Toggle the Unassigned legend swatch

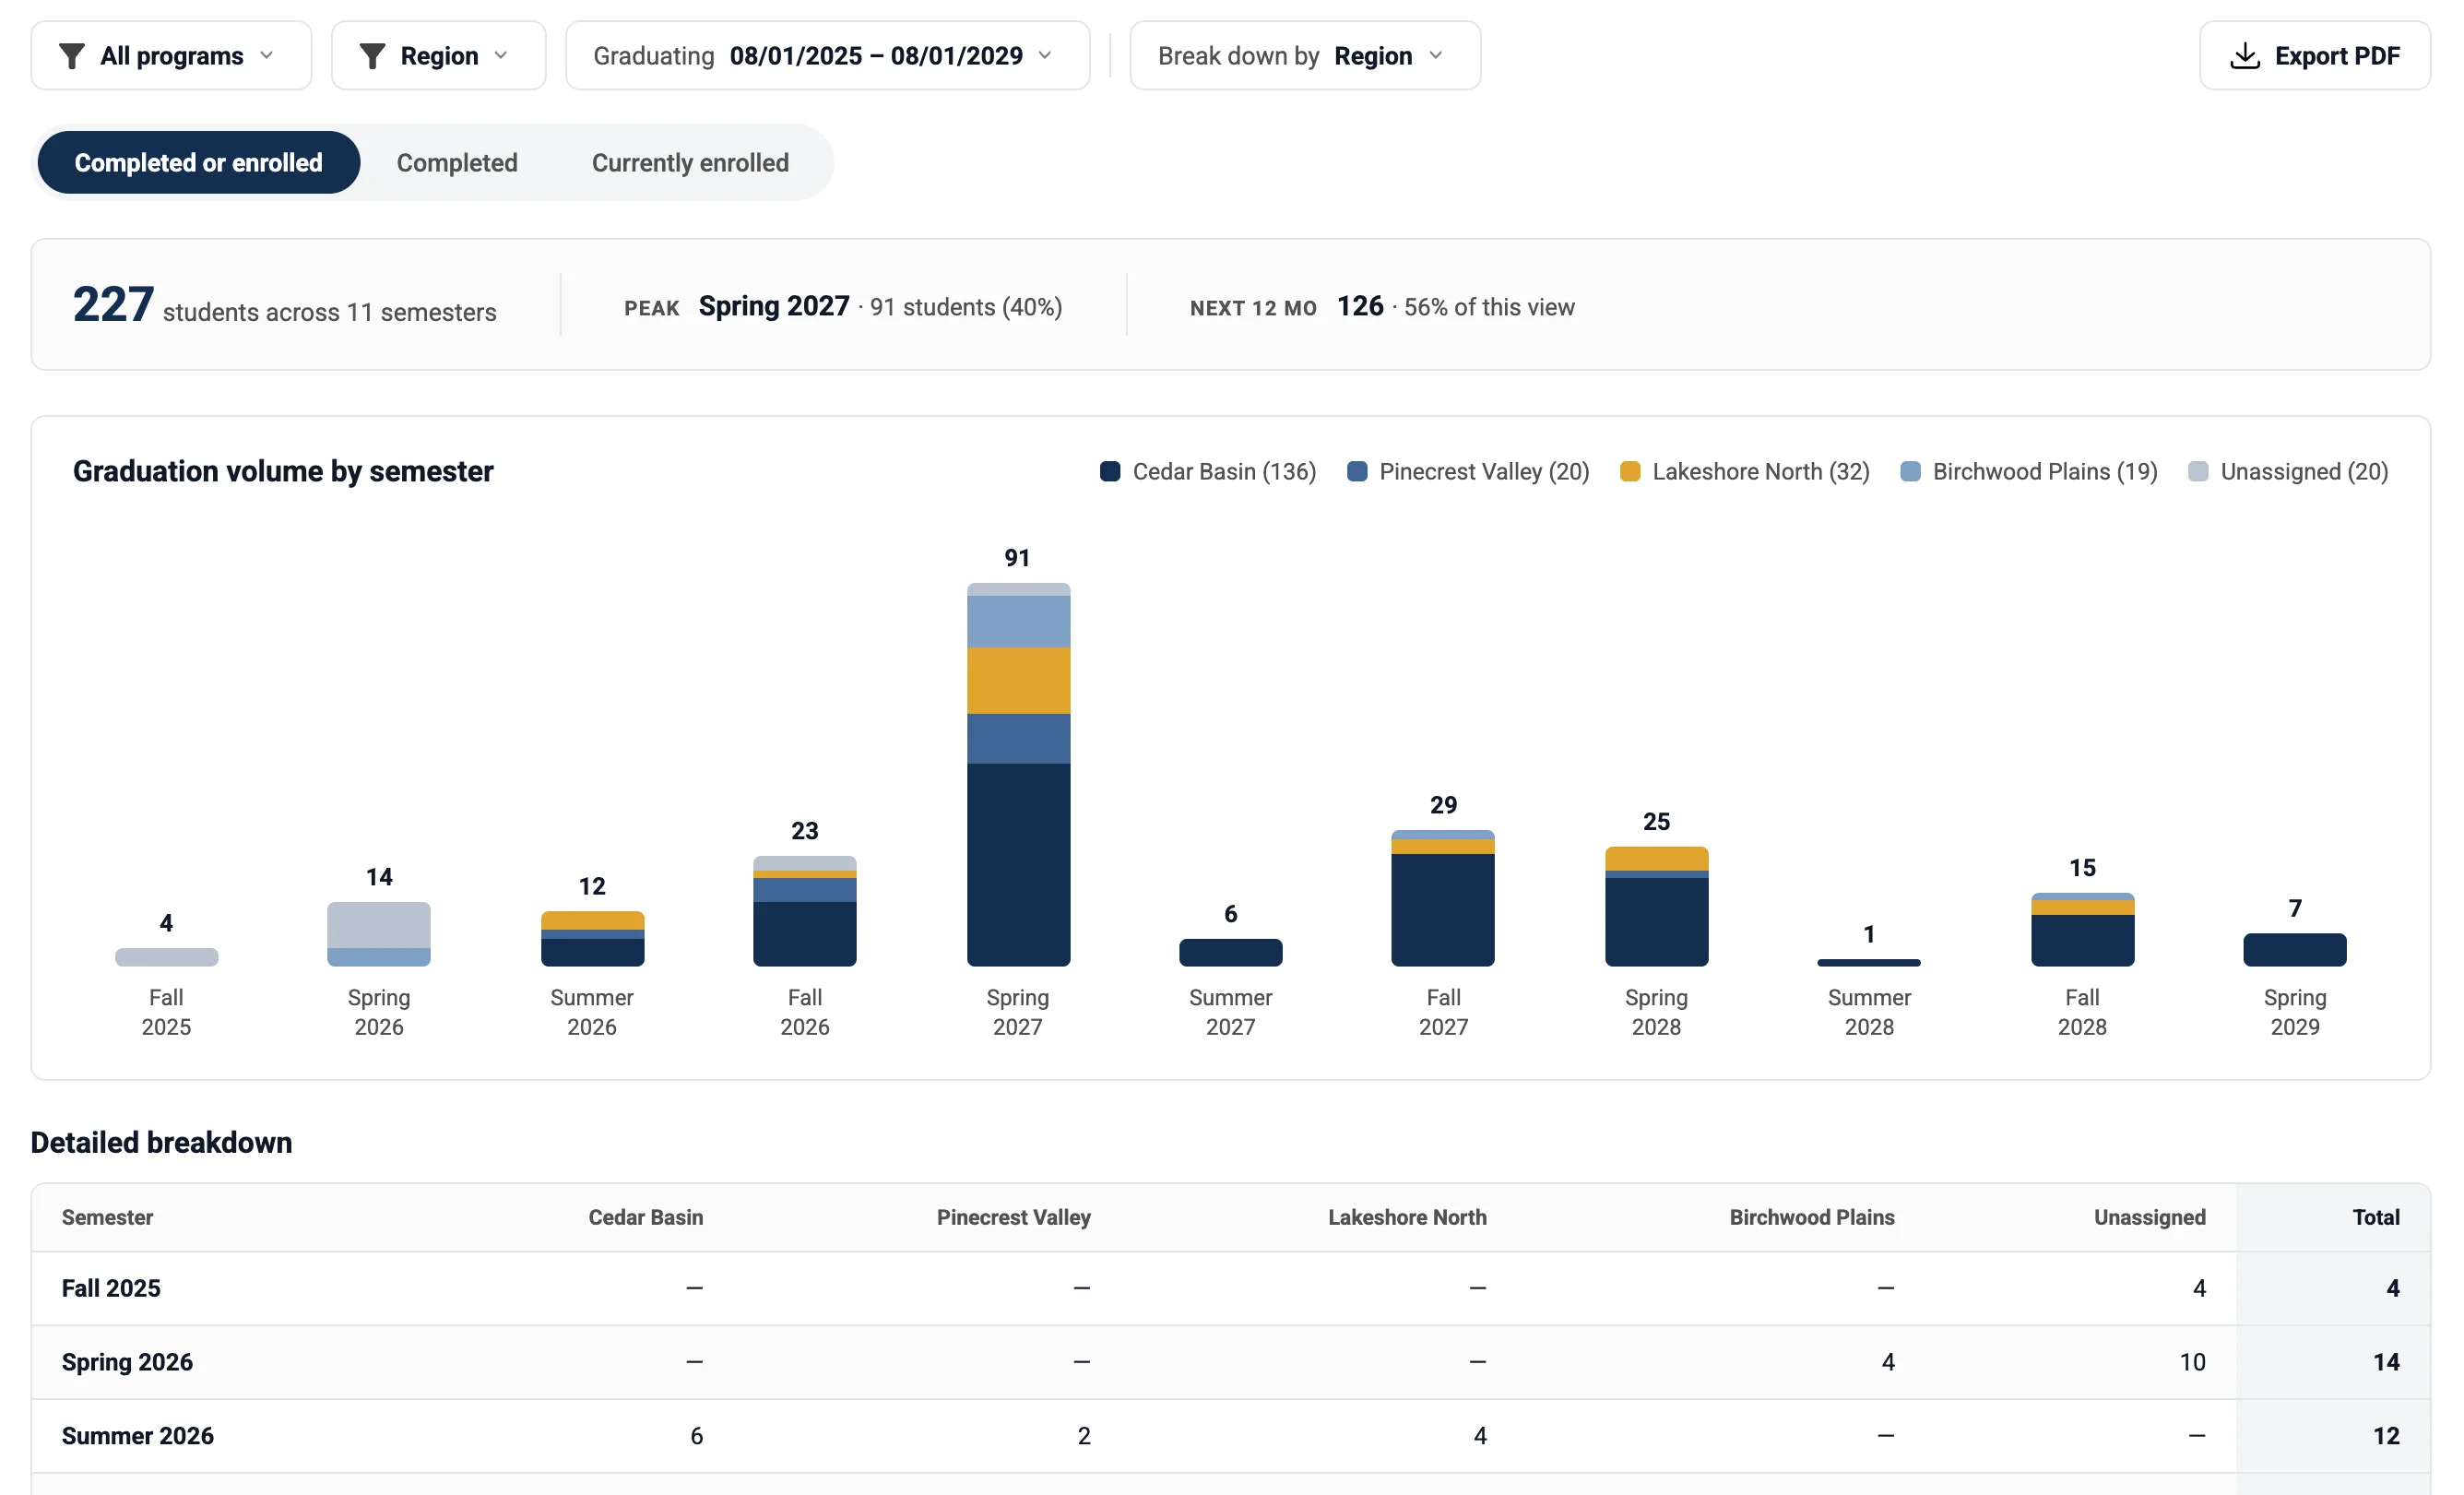pyautogui.click(x=2198, y=471)
